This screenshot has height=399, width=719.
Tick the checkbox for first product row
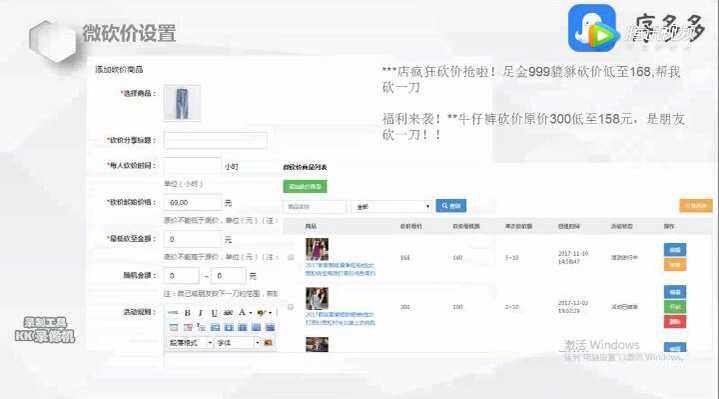pyautogui.click(x=291, y=258)
